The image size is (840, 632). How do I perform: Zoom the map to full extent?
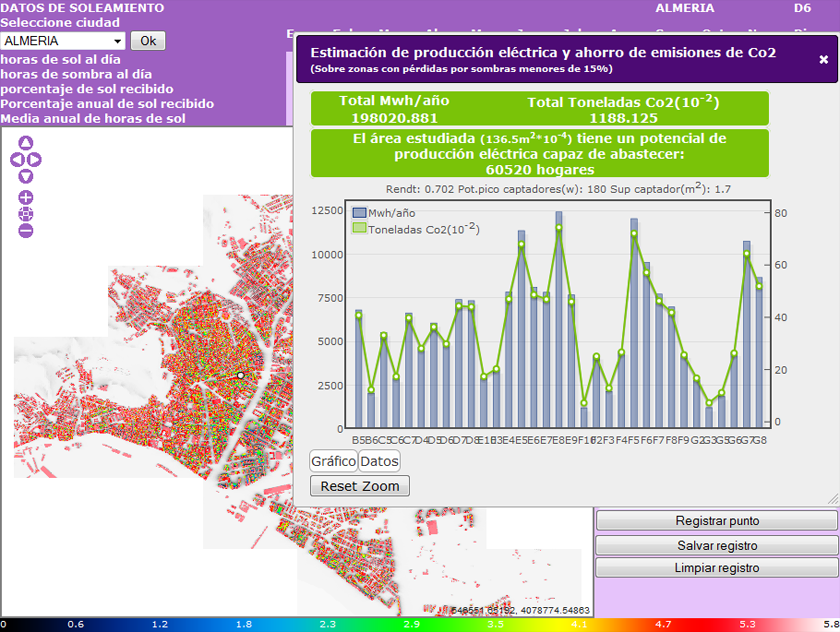coord(26,214)
